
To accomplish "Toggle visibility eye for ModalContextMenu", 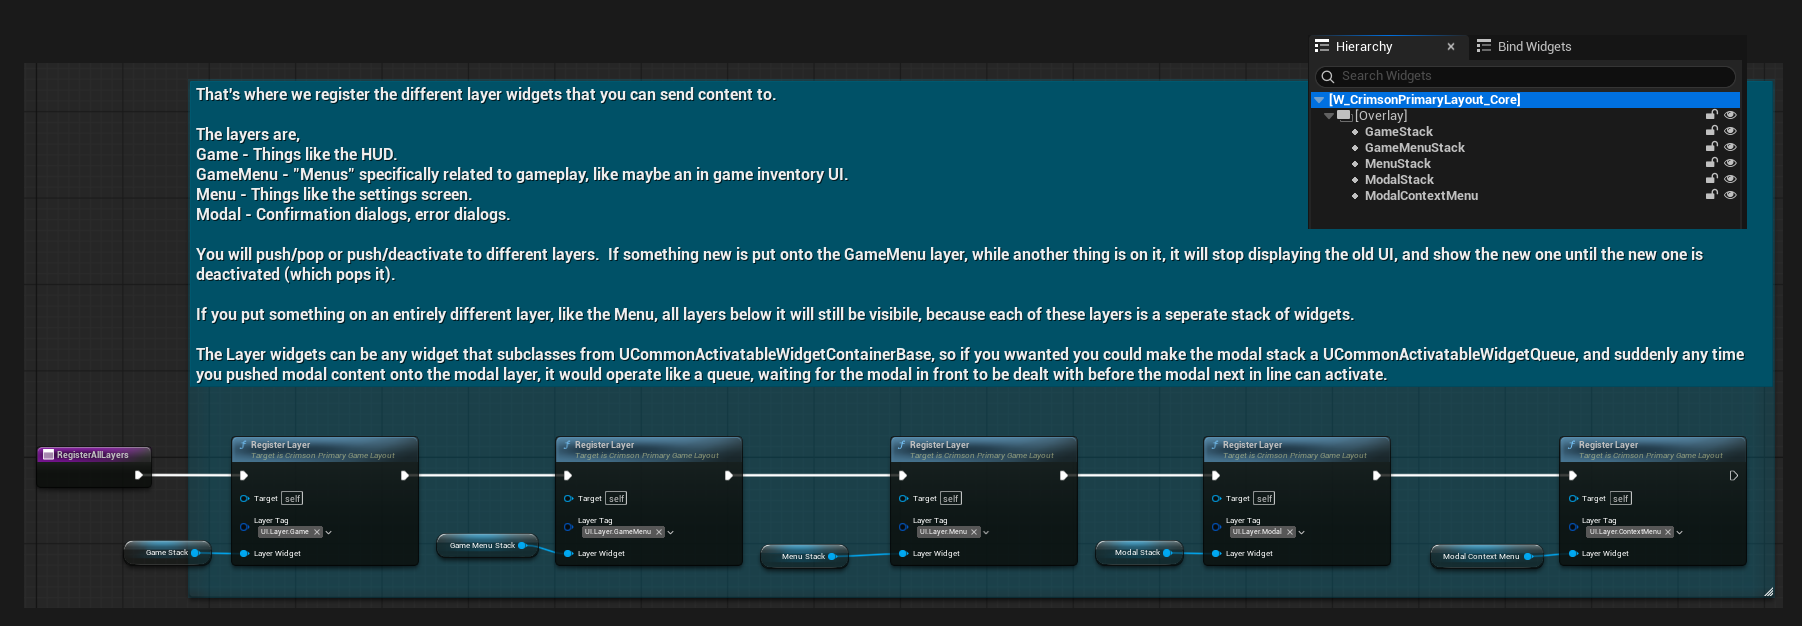I will 1730,195.
